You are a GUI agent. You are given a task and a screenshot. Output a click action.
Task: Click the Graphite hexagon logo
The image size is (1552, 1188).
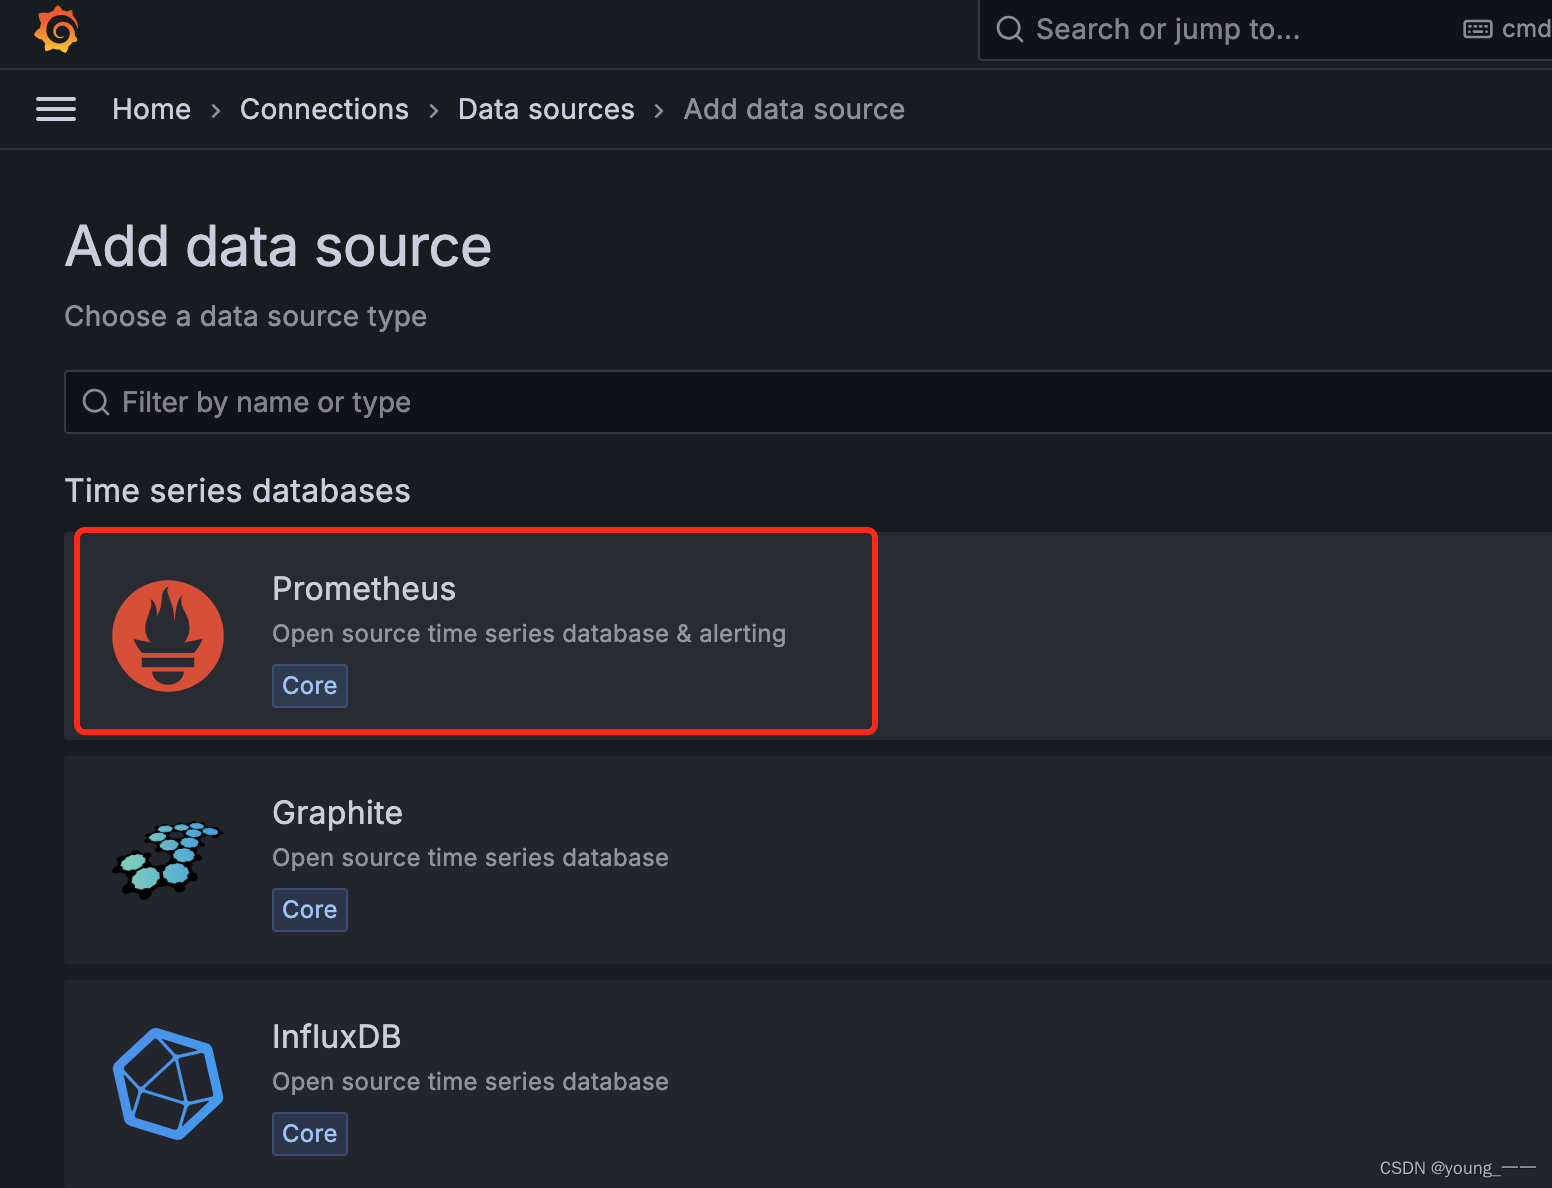point(167,860)
